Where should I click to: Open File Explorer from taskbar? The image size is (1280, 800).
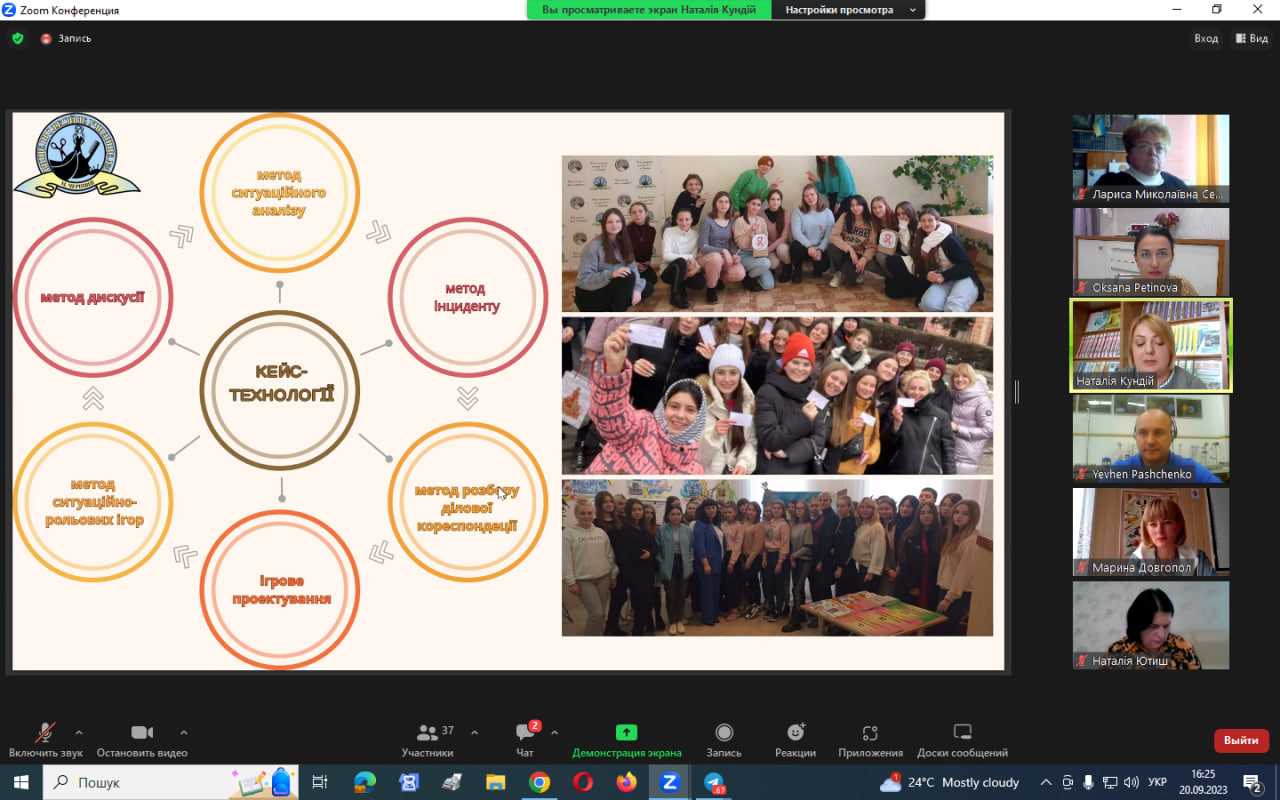pos(495,782)
